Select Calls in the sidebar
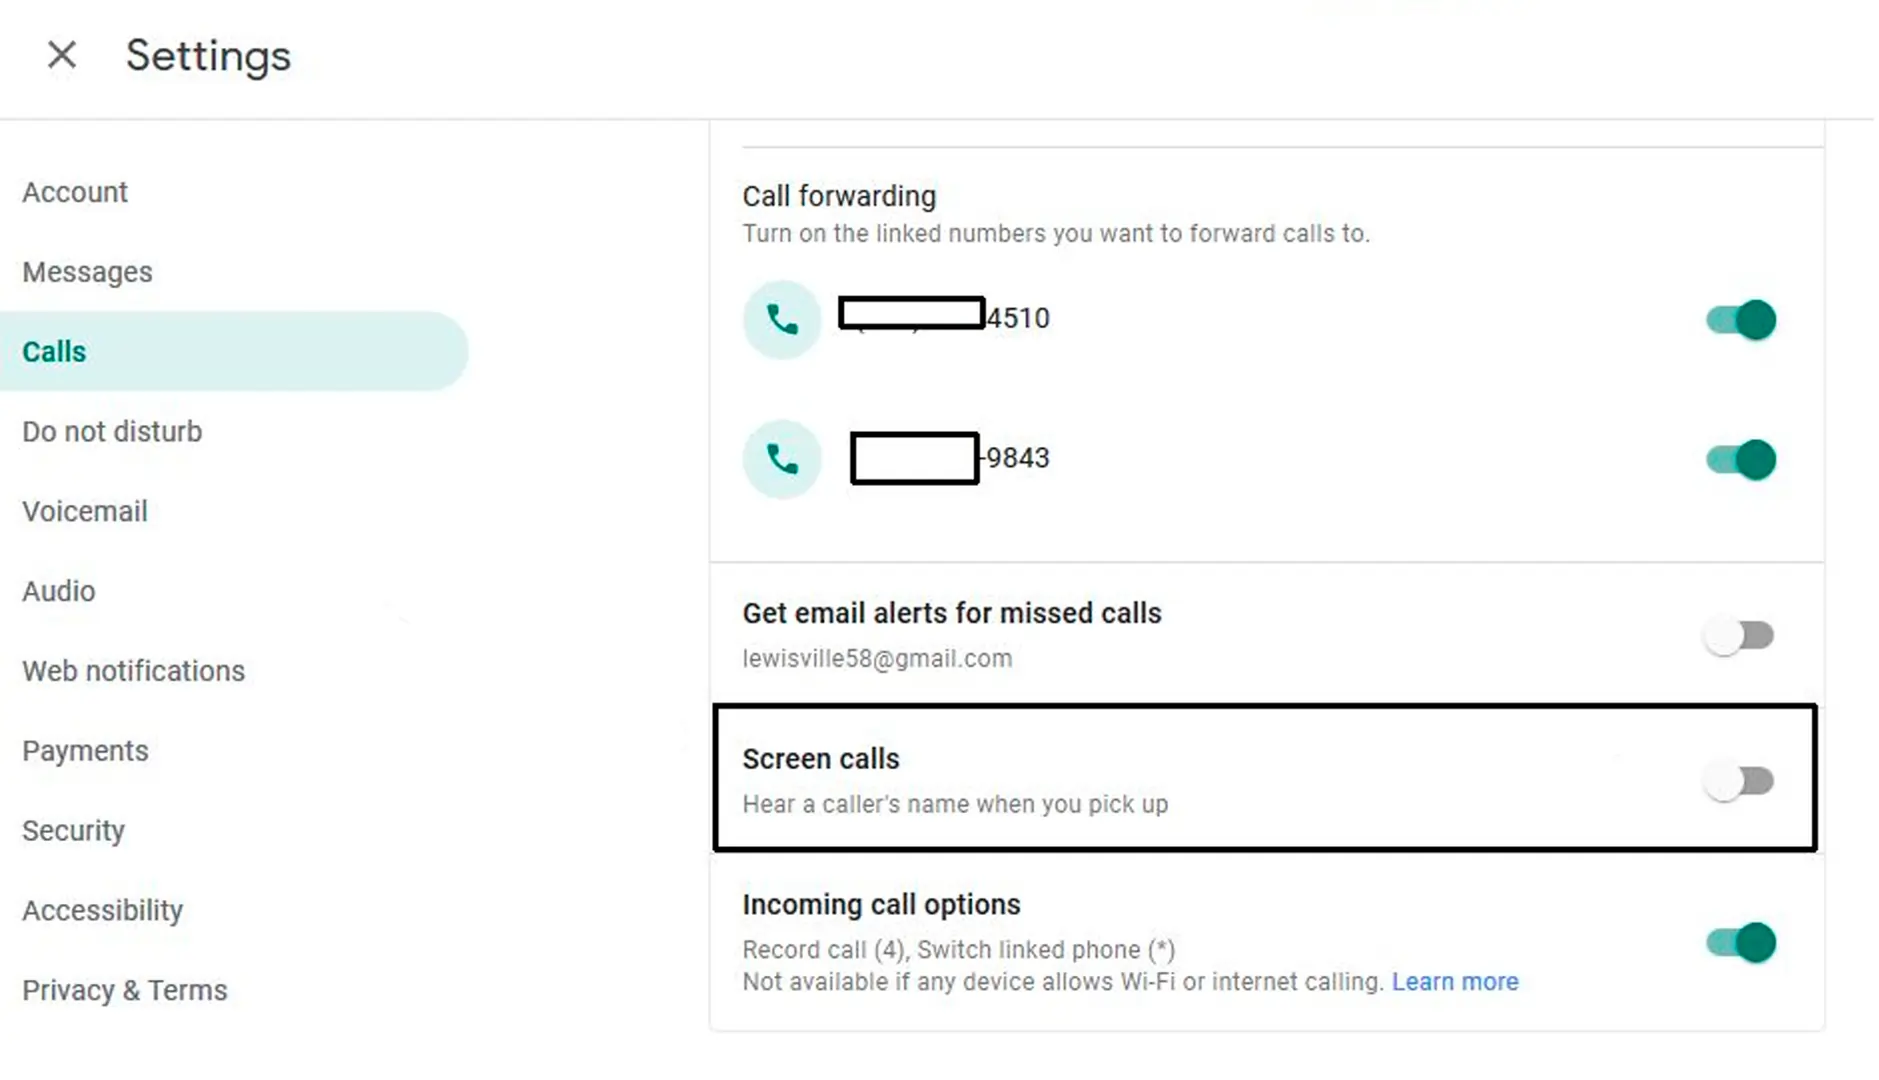Screen dimensions: 1879x1080 coord(234,351)
